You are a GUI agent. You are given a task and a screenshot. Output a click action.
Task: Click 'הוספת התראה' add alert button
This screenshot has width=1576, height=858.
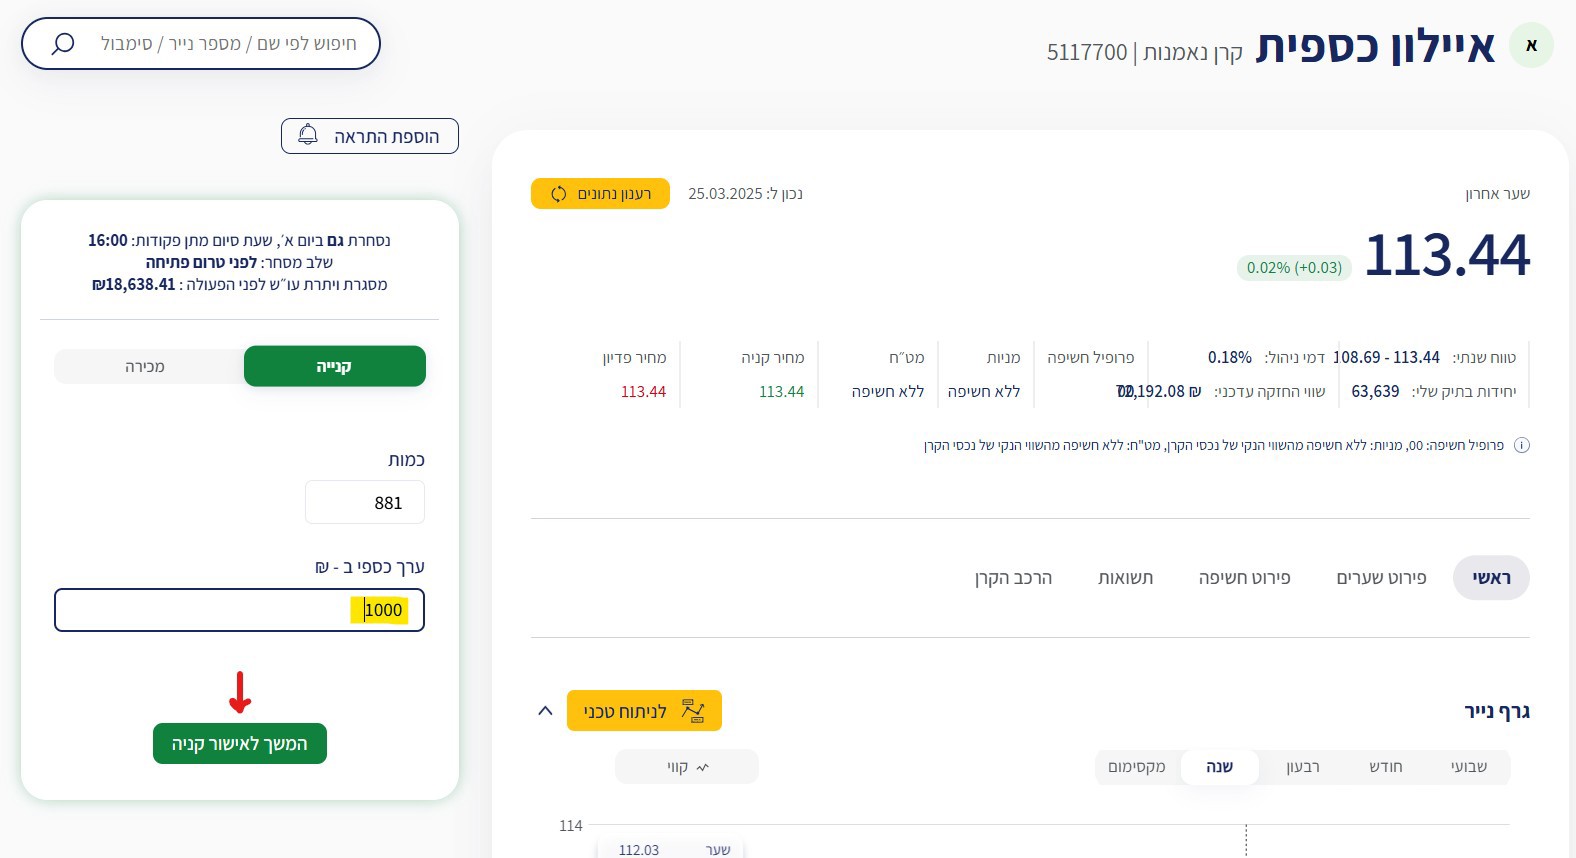tap(370, 136)
